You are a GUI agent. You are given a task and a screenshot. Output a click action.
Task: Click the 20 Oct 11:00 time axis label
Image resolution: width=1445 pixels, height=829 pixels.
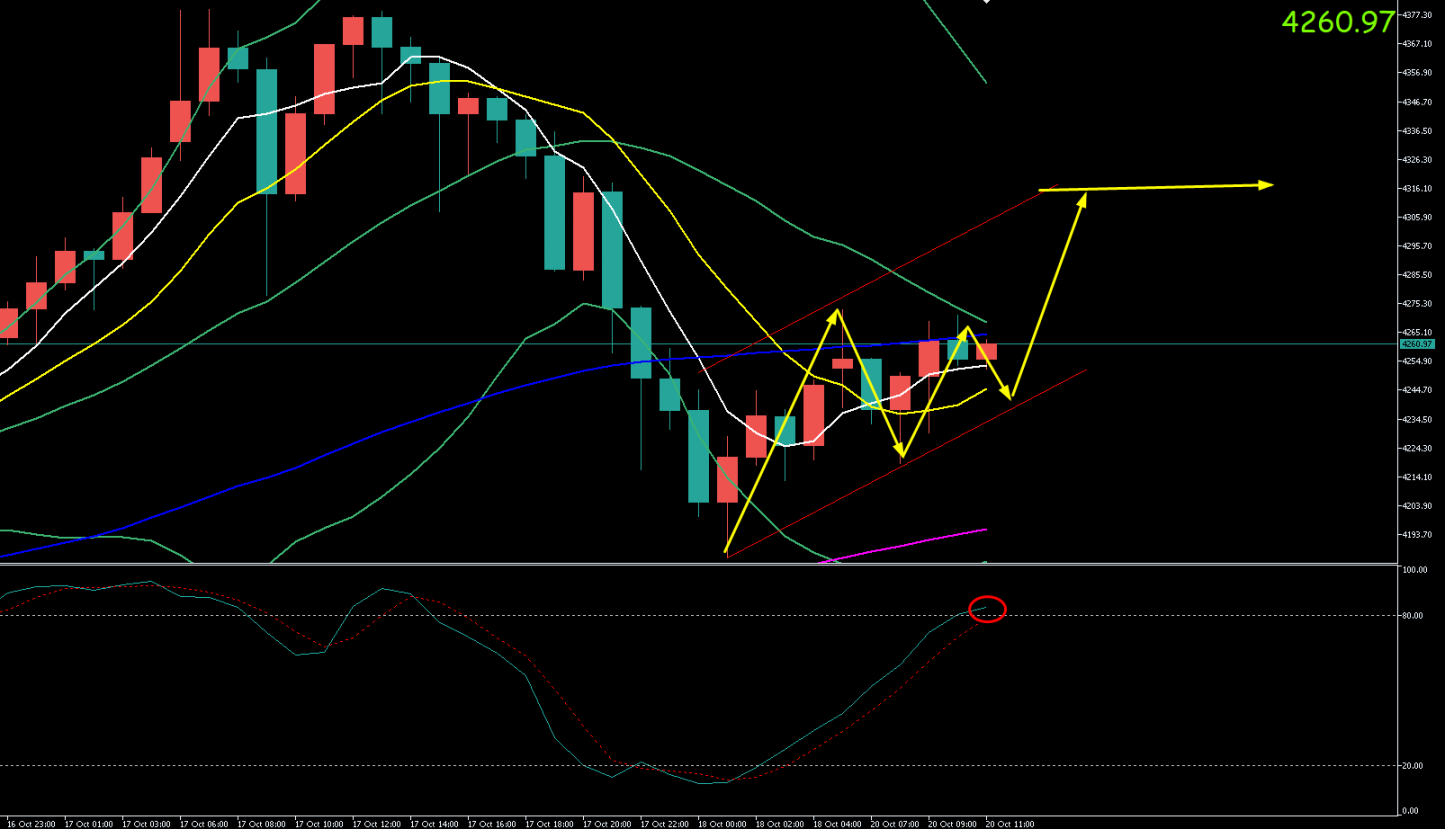(x=1010, y=824)
